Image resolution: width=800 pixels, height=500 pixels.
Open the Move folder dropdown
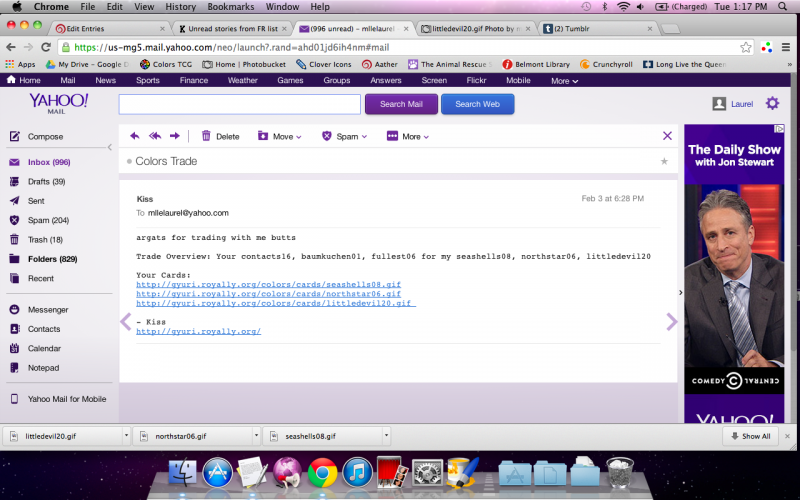(x=279, y=136)
